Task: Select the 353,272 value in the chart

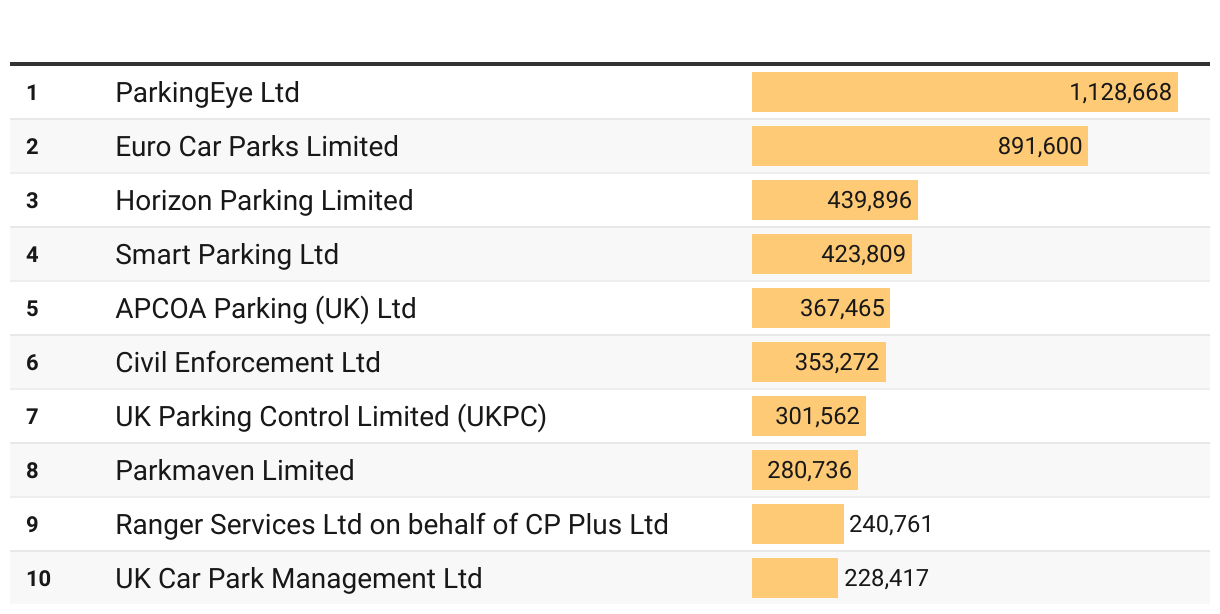Action: pyautogui.click(x=837, y=363)
